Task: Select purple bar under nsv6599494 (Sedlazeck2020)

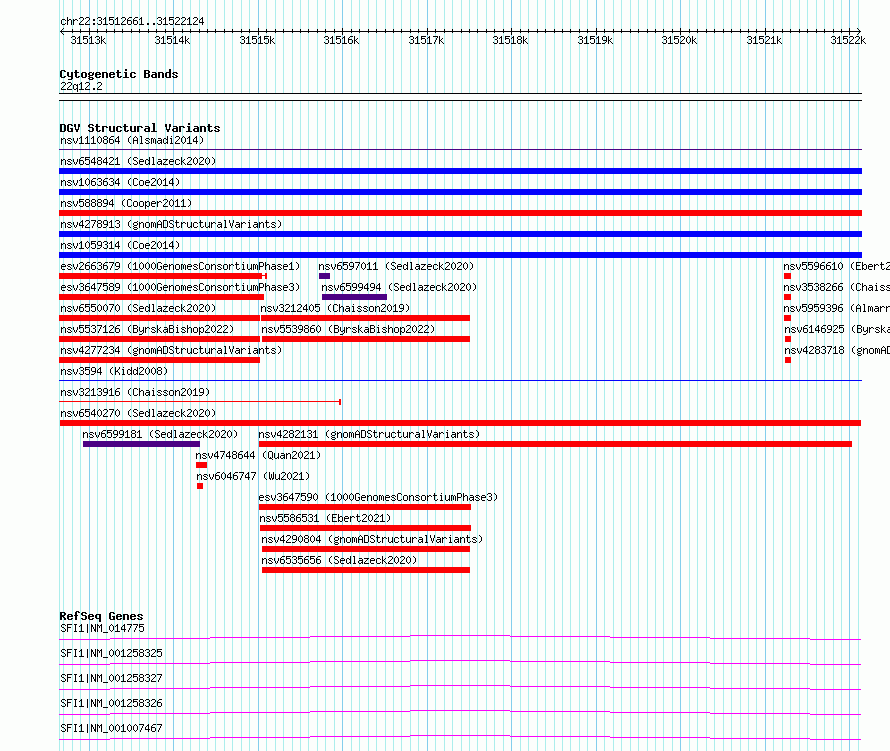Action: click(x=354, y=297)
